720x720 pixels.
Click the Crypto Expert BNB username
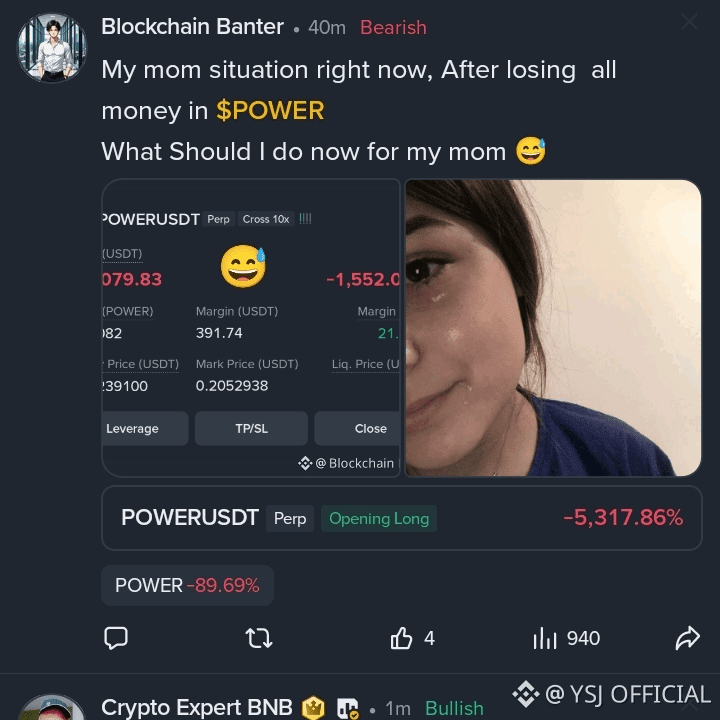coord(197,707)
